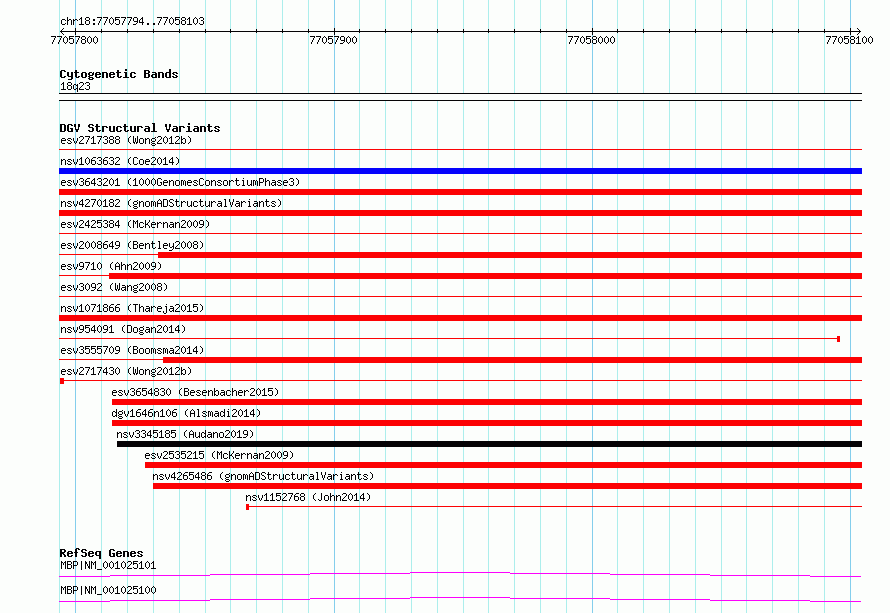Select the 18q23 cytogenetic band bar
Screen dimensions: 890x613
pyautogui.click(x=460, y=97)
